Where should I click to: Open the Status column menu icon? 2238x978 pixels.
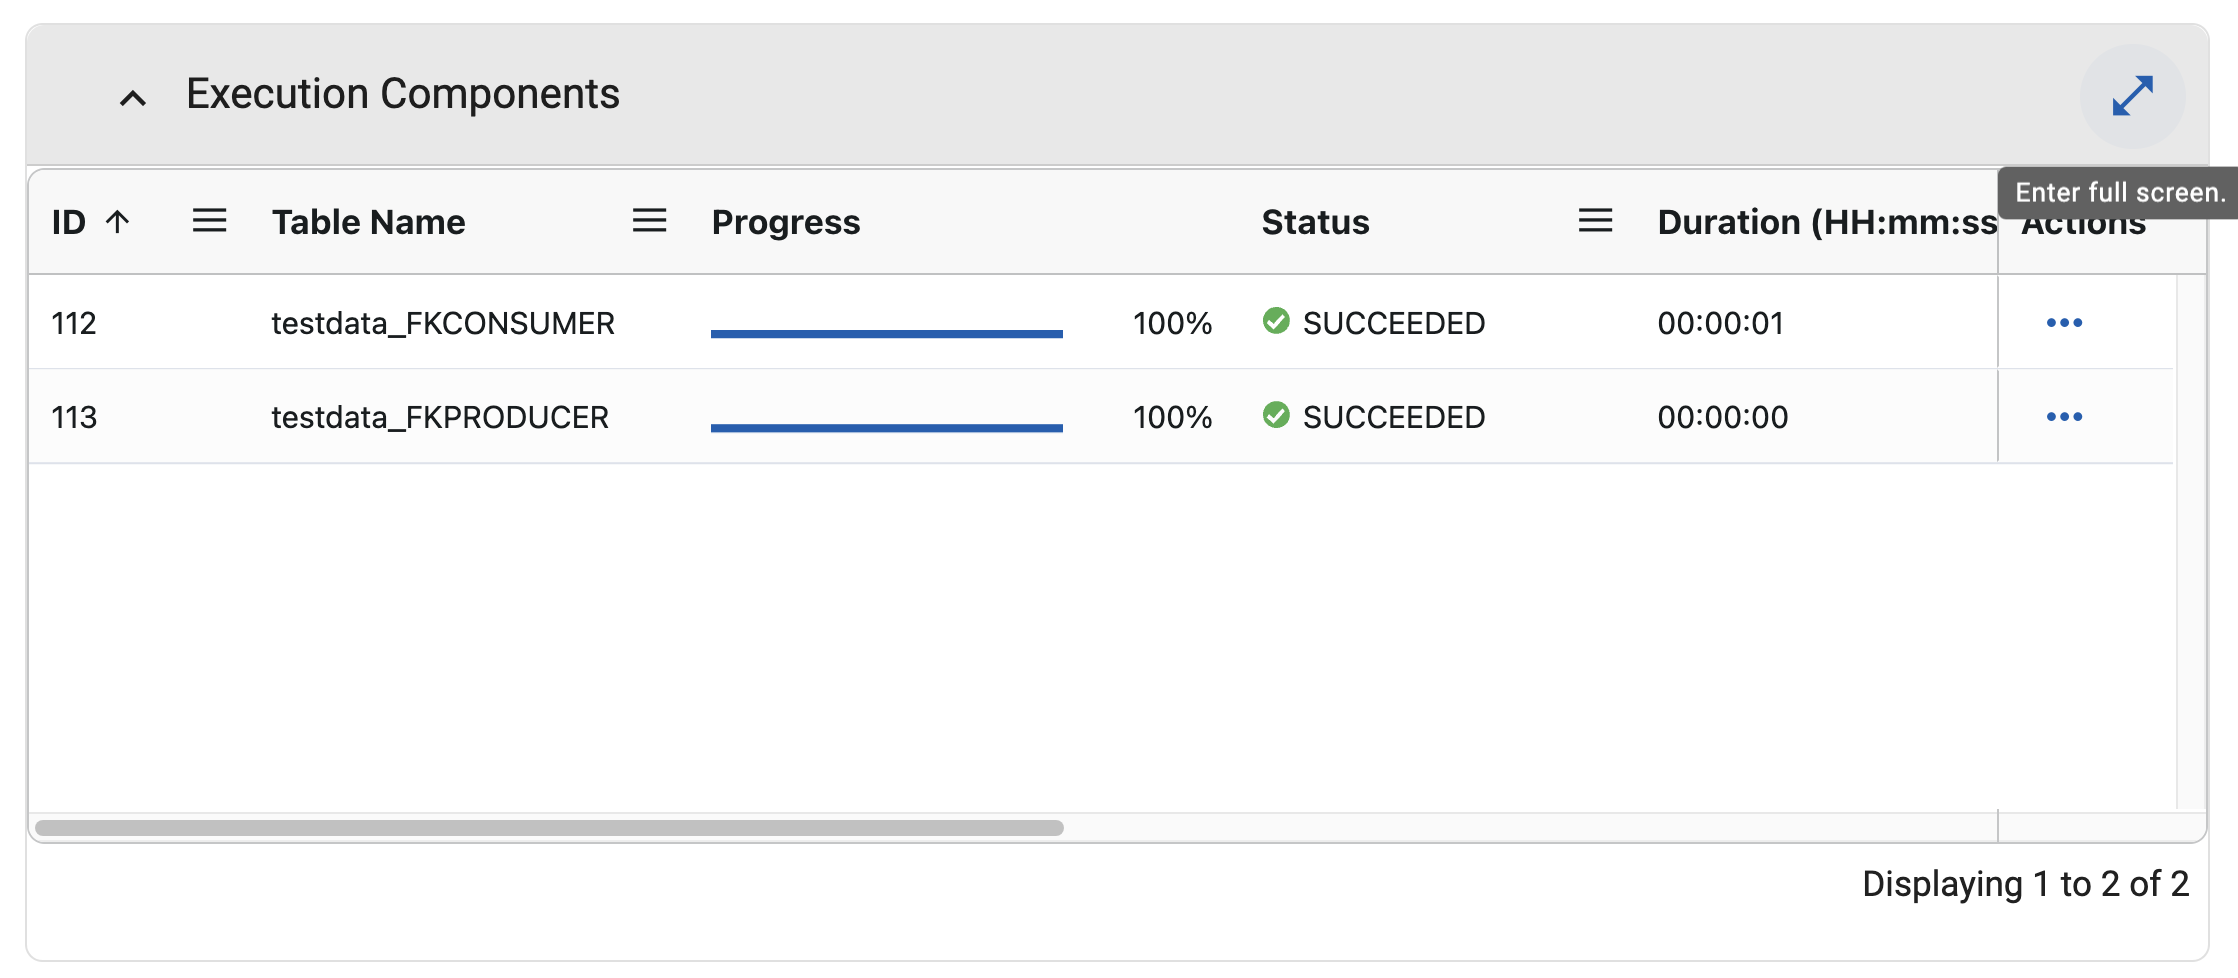[x=1595, y=221]
